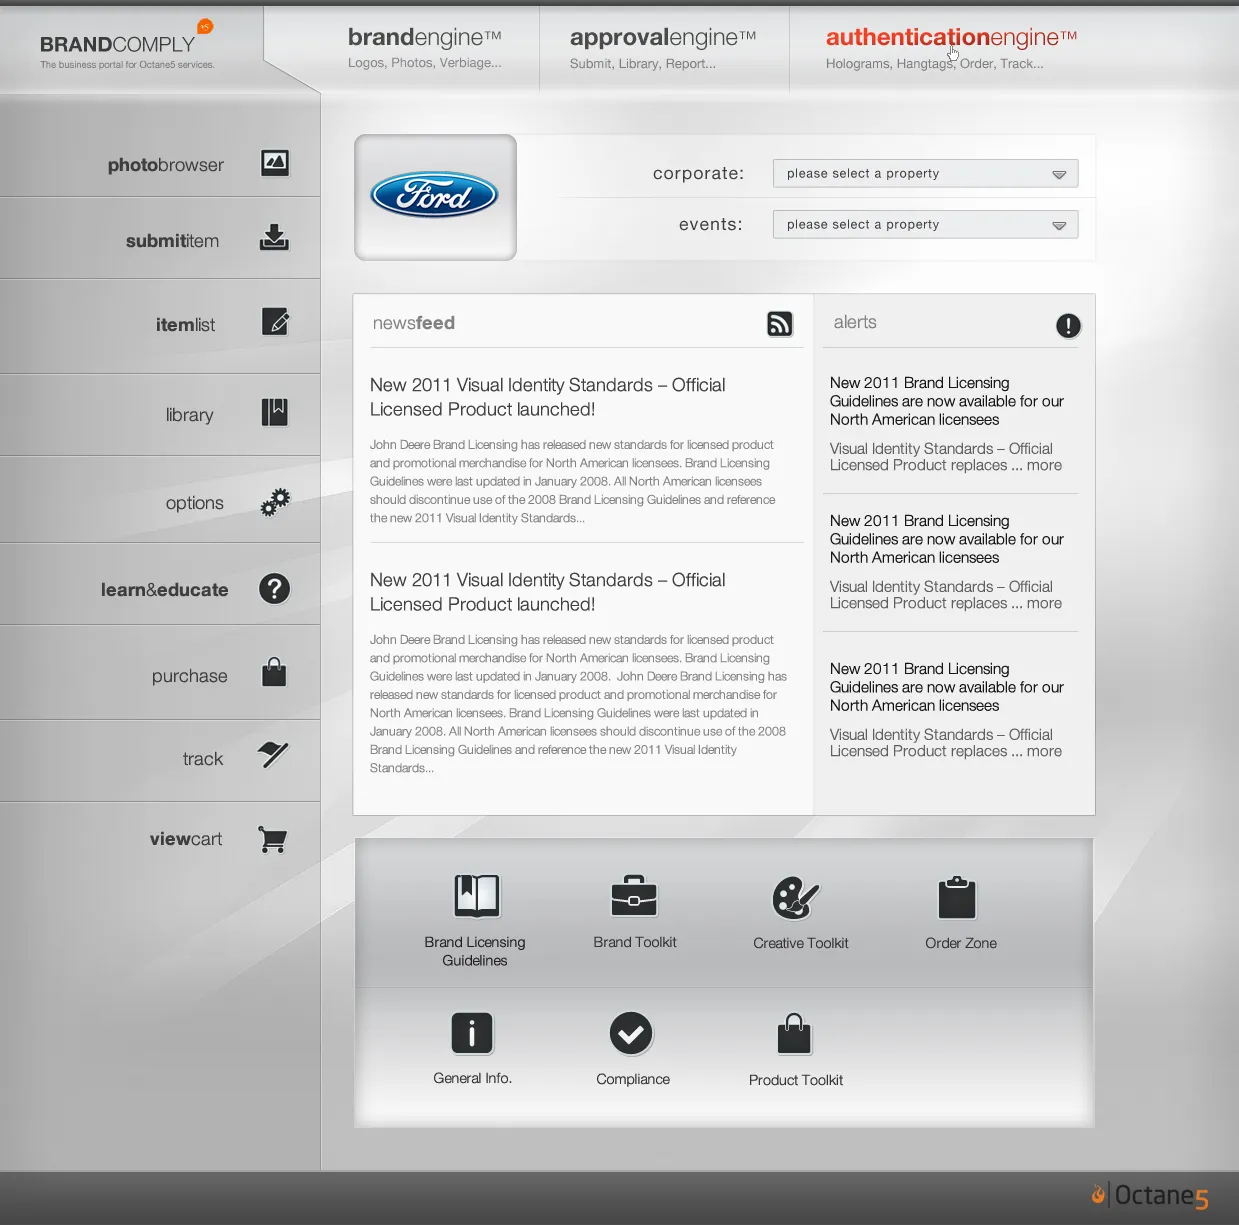Click the newsfeed RSS icon
Viewport: 1239px width, 1225px height.
click(780, 324)
